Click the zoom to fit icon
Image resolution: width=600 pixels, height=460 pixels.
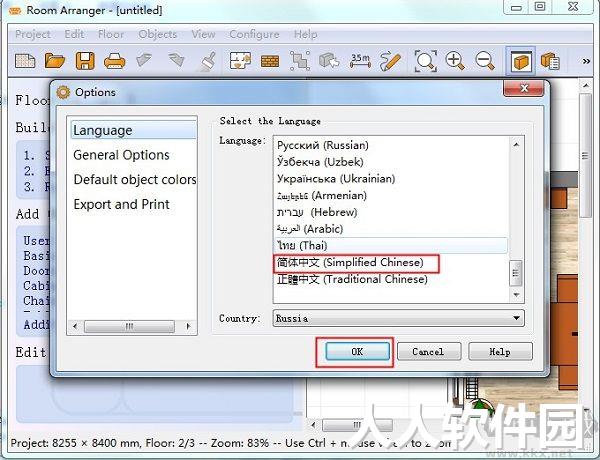[426, 61]
